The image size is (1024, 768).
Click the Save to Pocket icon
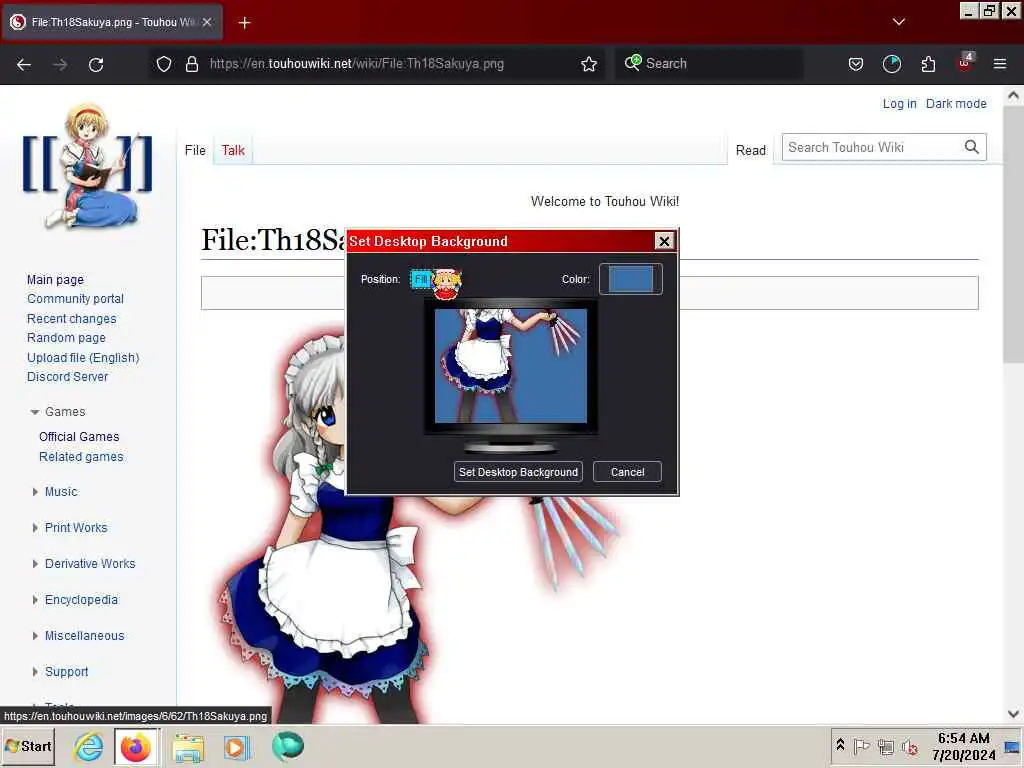856,64
